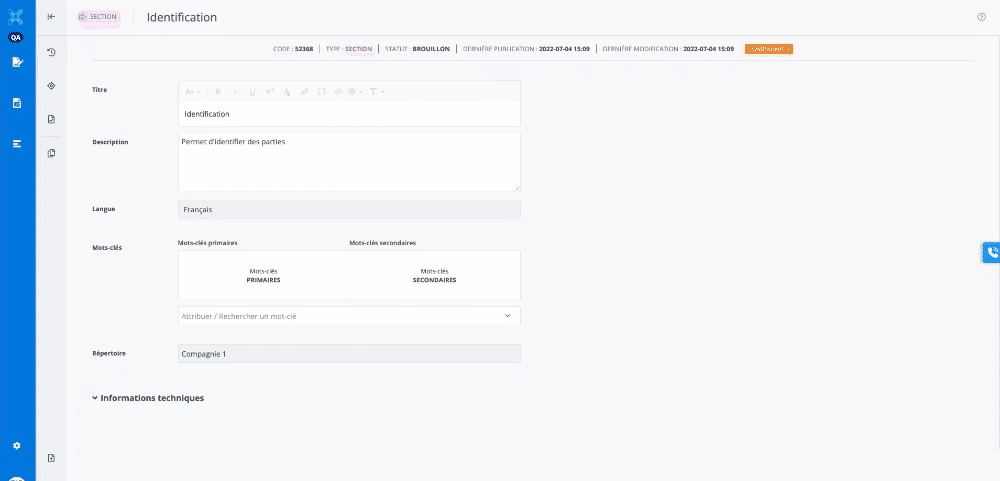Click the SECTION badge next to the title
This screenshot has width=1000, height=481.
point(98,17)
